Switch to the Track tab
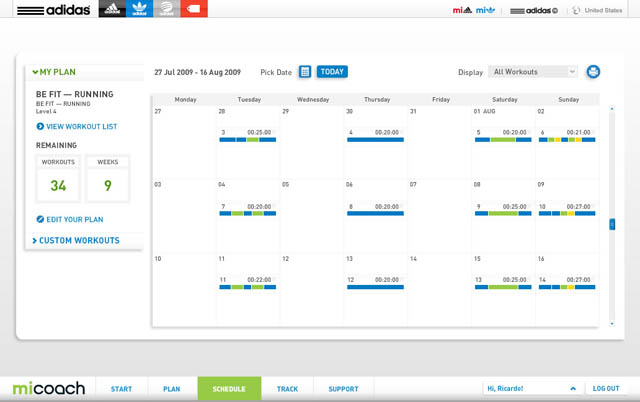Screen dimensions: 640x402 (287, 388)
